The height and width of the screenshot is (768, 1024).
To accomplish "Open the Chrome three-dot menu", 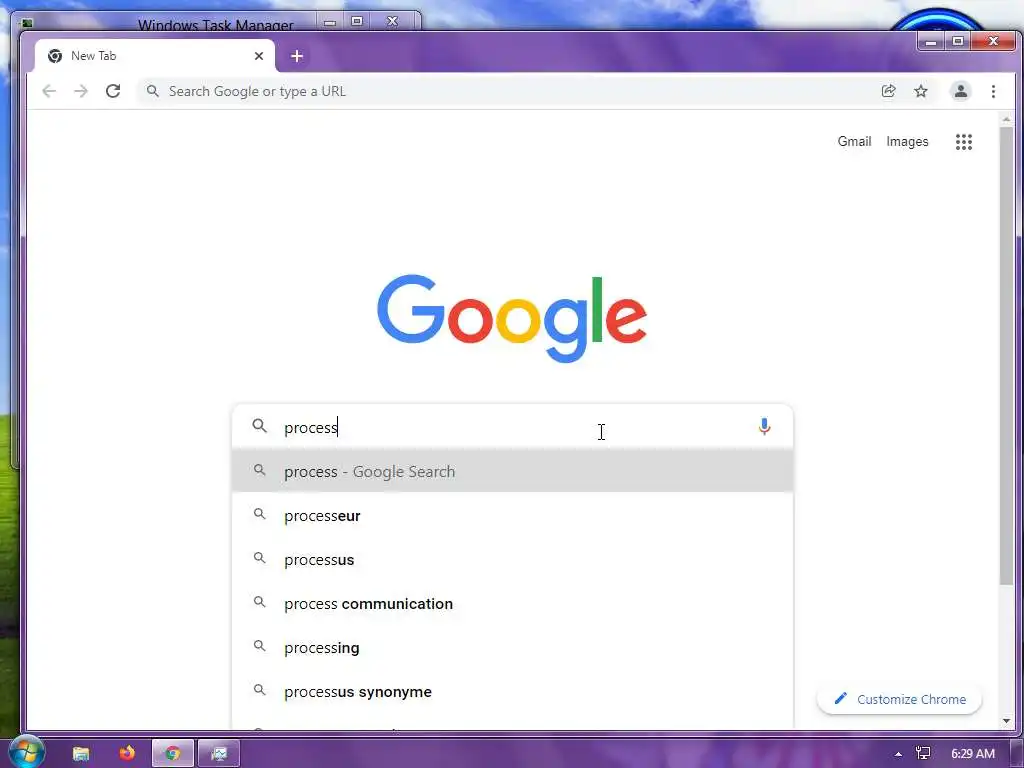I will (993, 91).
